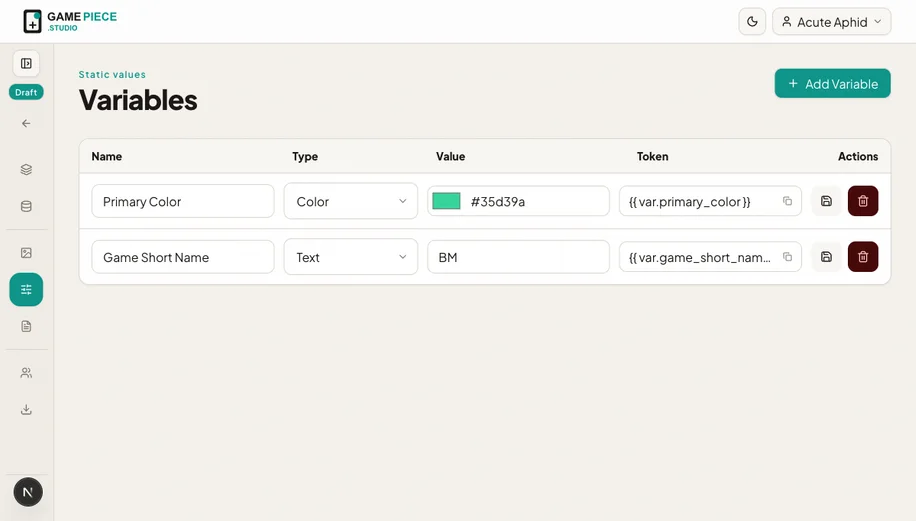Open the image assets sidebar icon
The image size is (916, 521).
pos(26,253)
